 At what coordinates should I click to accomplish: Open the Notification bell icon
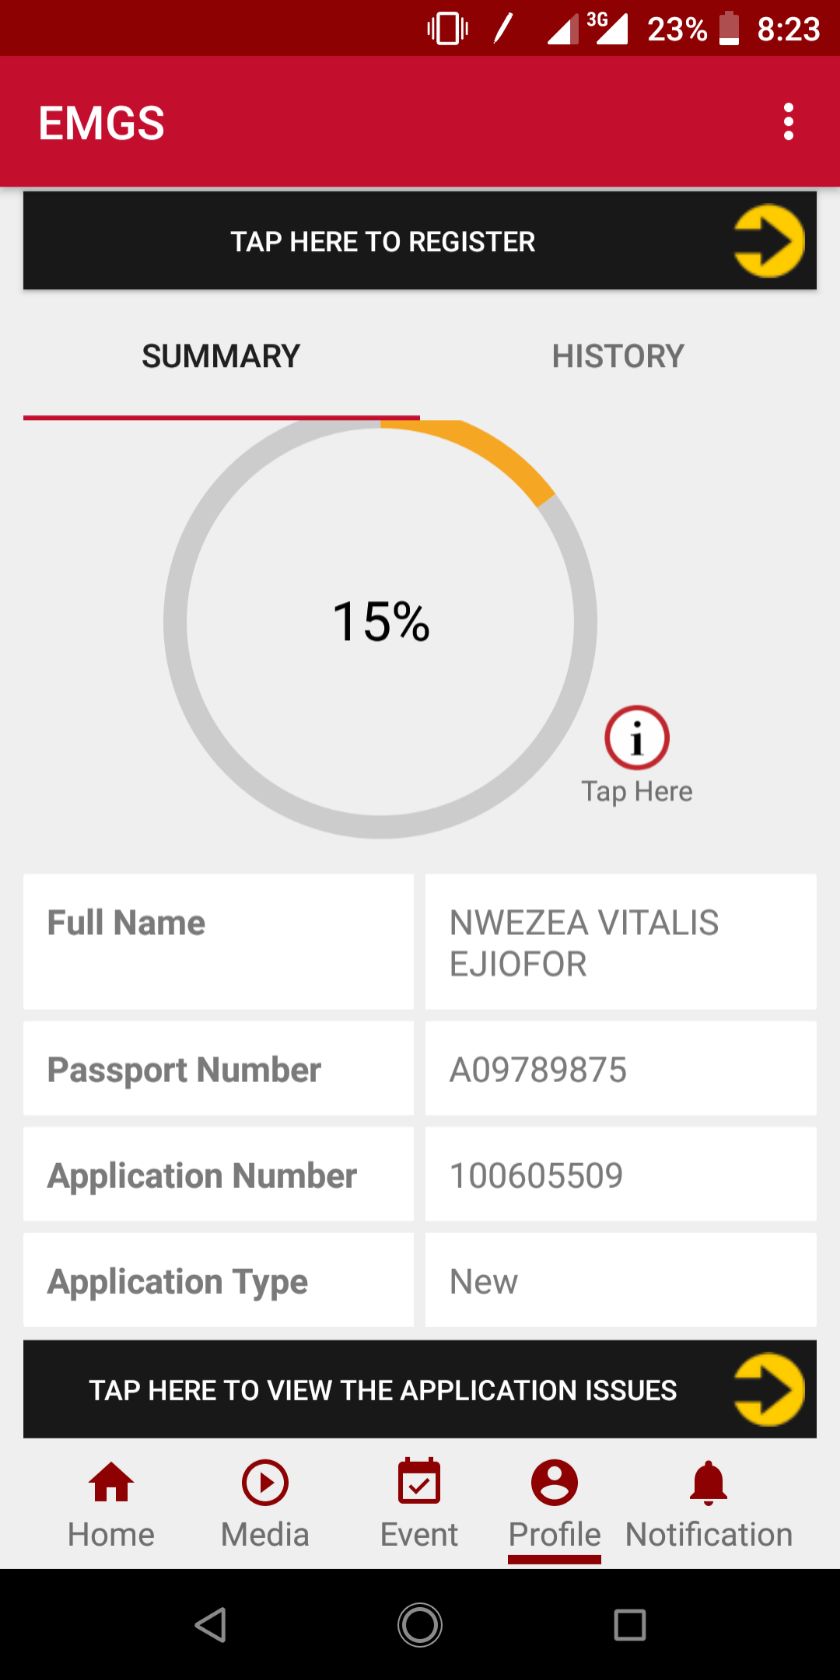pos(708,1482)
